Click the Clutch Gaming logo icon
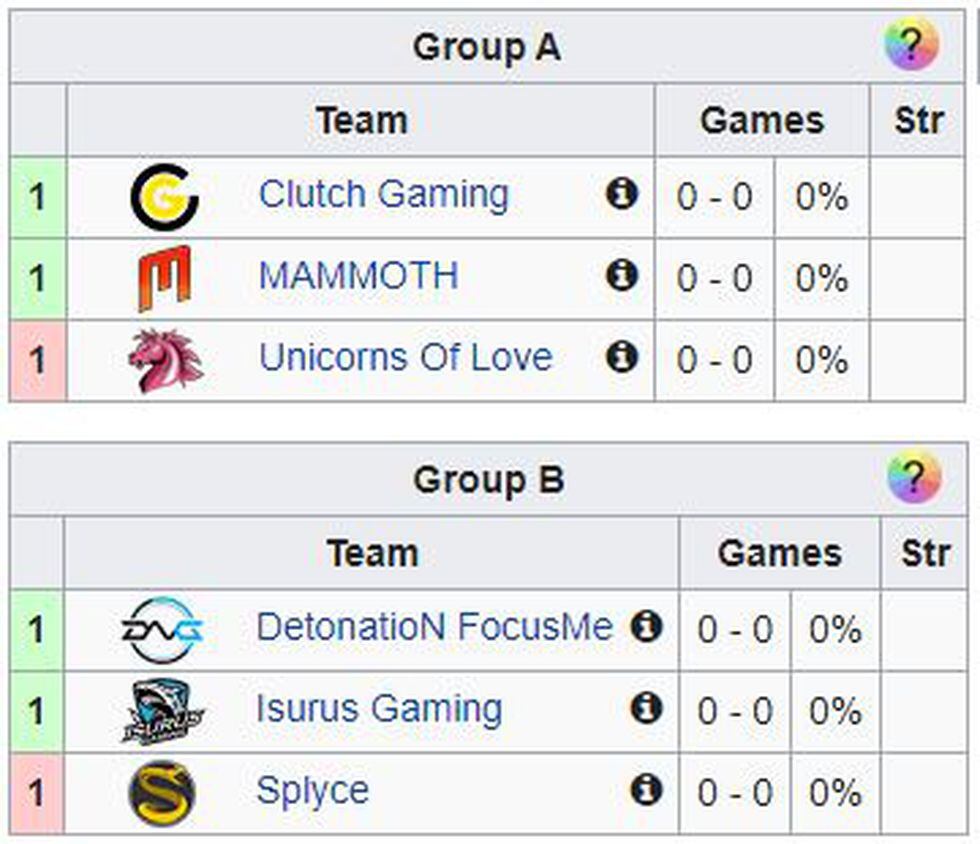 point(164,197)
